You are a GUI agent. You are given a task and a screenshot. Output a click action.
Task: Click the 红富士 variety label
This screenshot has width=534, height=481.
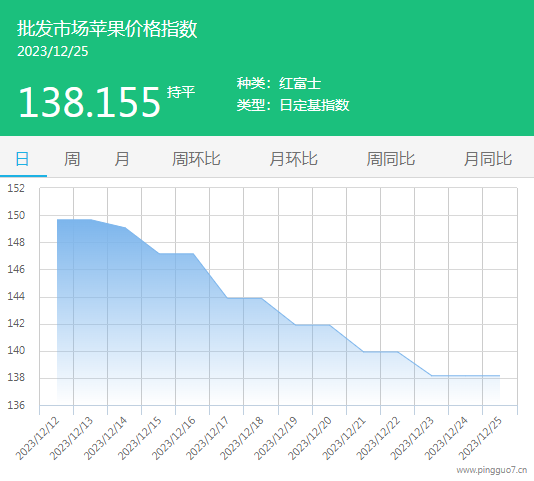pyautogui.click(x=300, y=83)
